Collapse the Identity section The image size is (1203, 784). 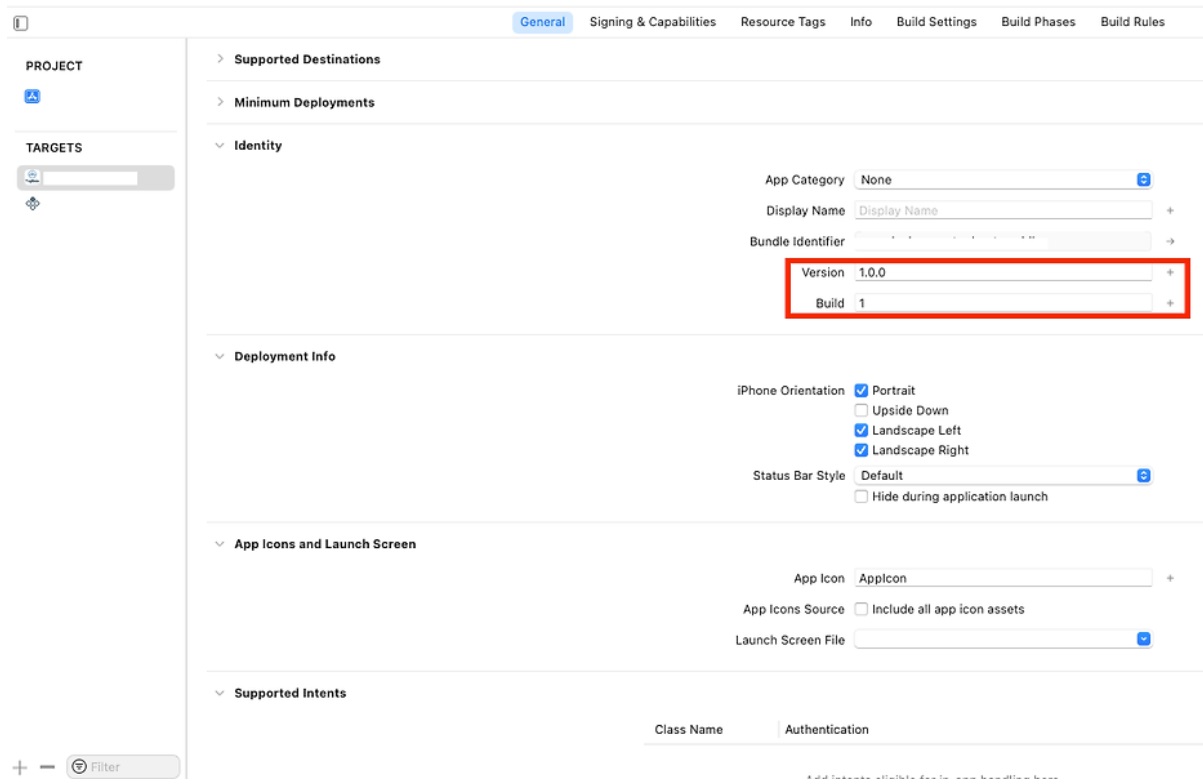(x=220, y=145)
